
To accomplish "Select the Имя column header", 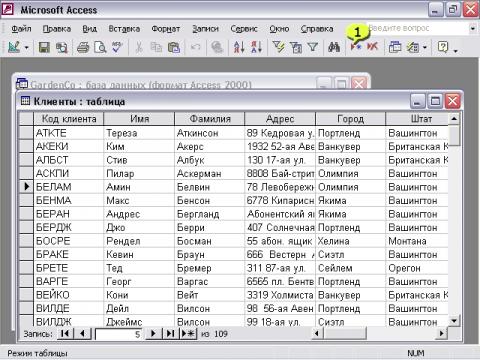I will 139,119.
